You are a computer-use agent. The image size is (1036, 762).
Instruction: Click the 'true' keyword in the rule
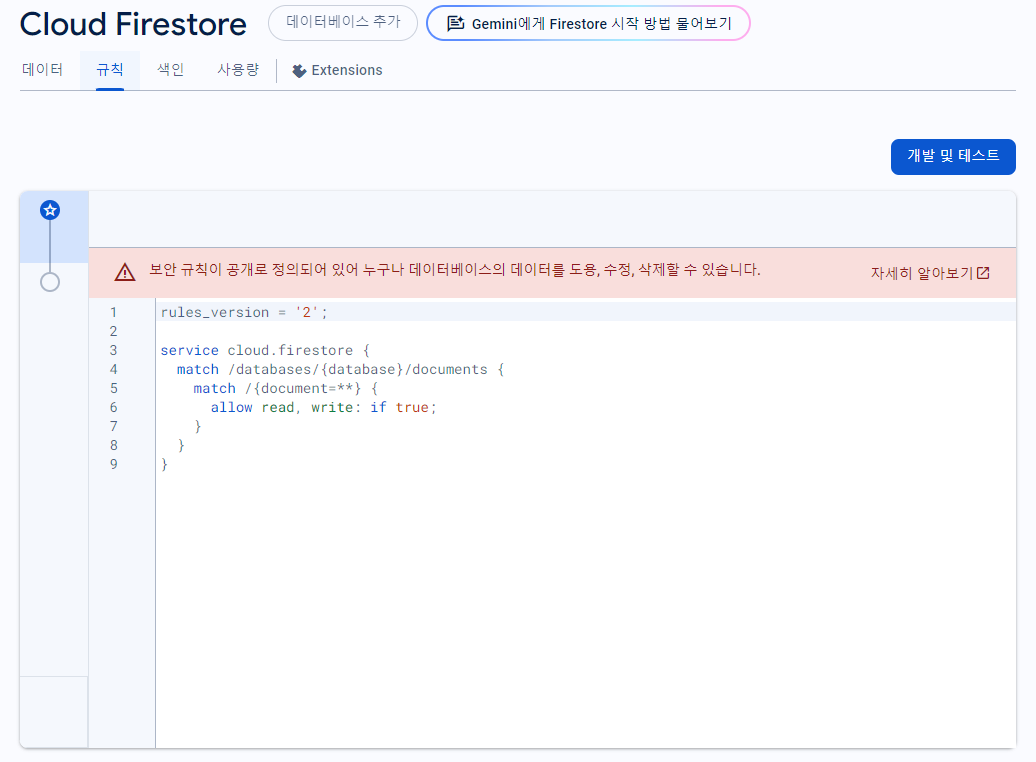coord(412,408)
